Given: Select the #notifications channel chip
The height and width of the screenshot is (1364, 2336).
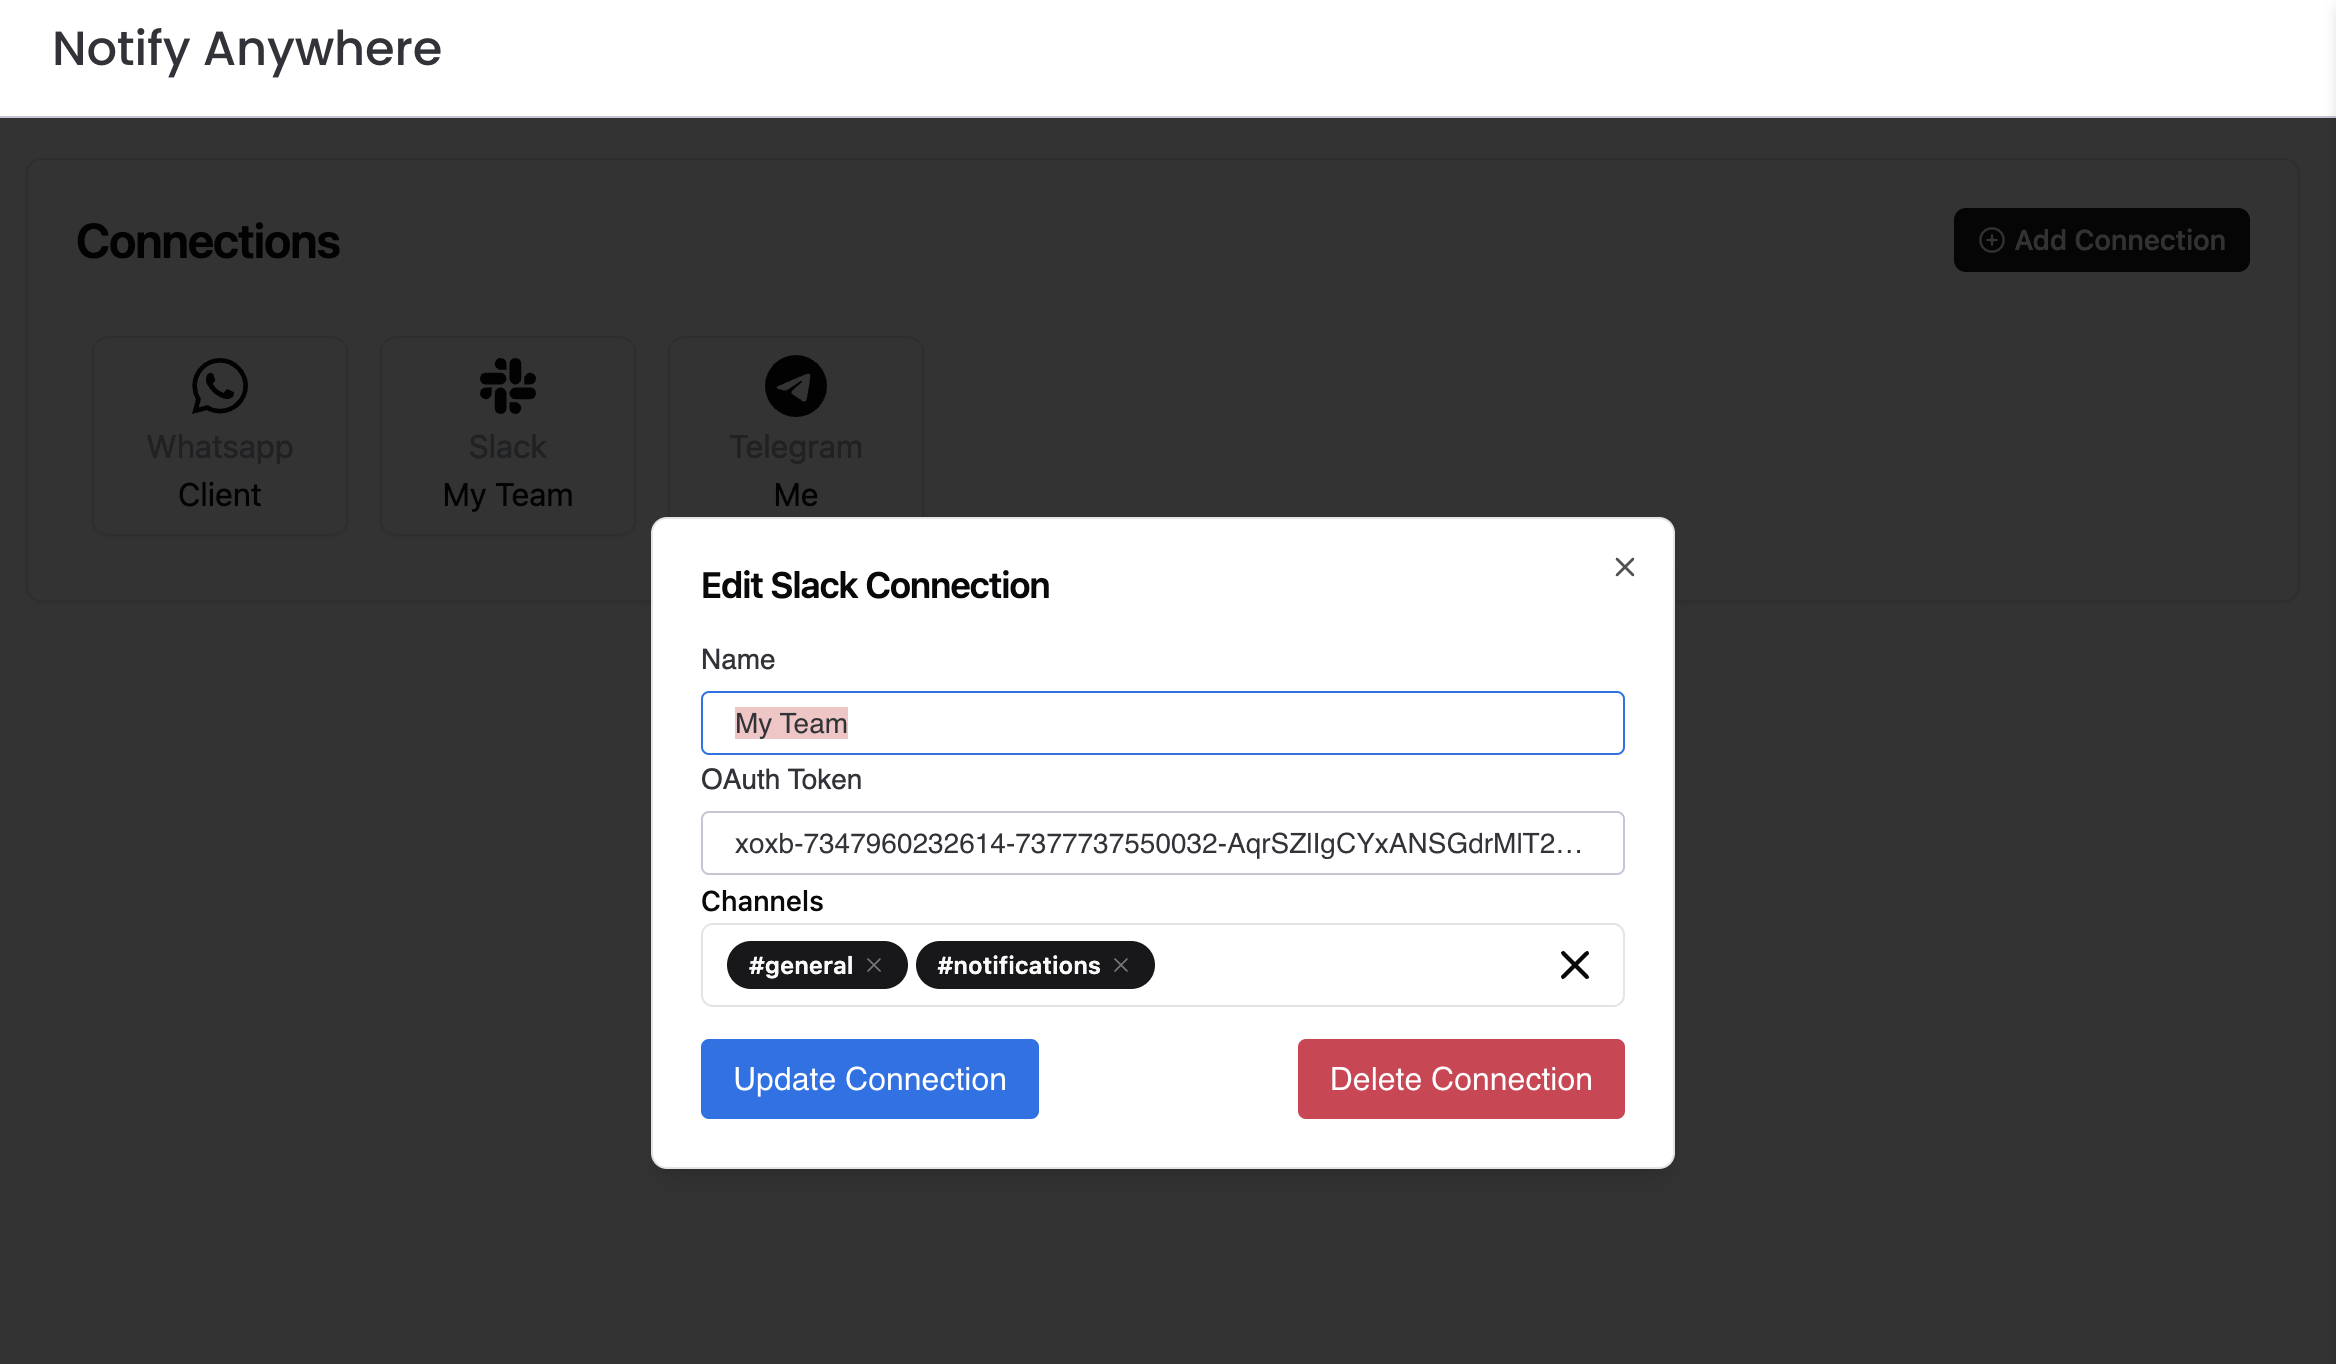Looking at the screenshot, I should [x=1018, y=965].
